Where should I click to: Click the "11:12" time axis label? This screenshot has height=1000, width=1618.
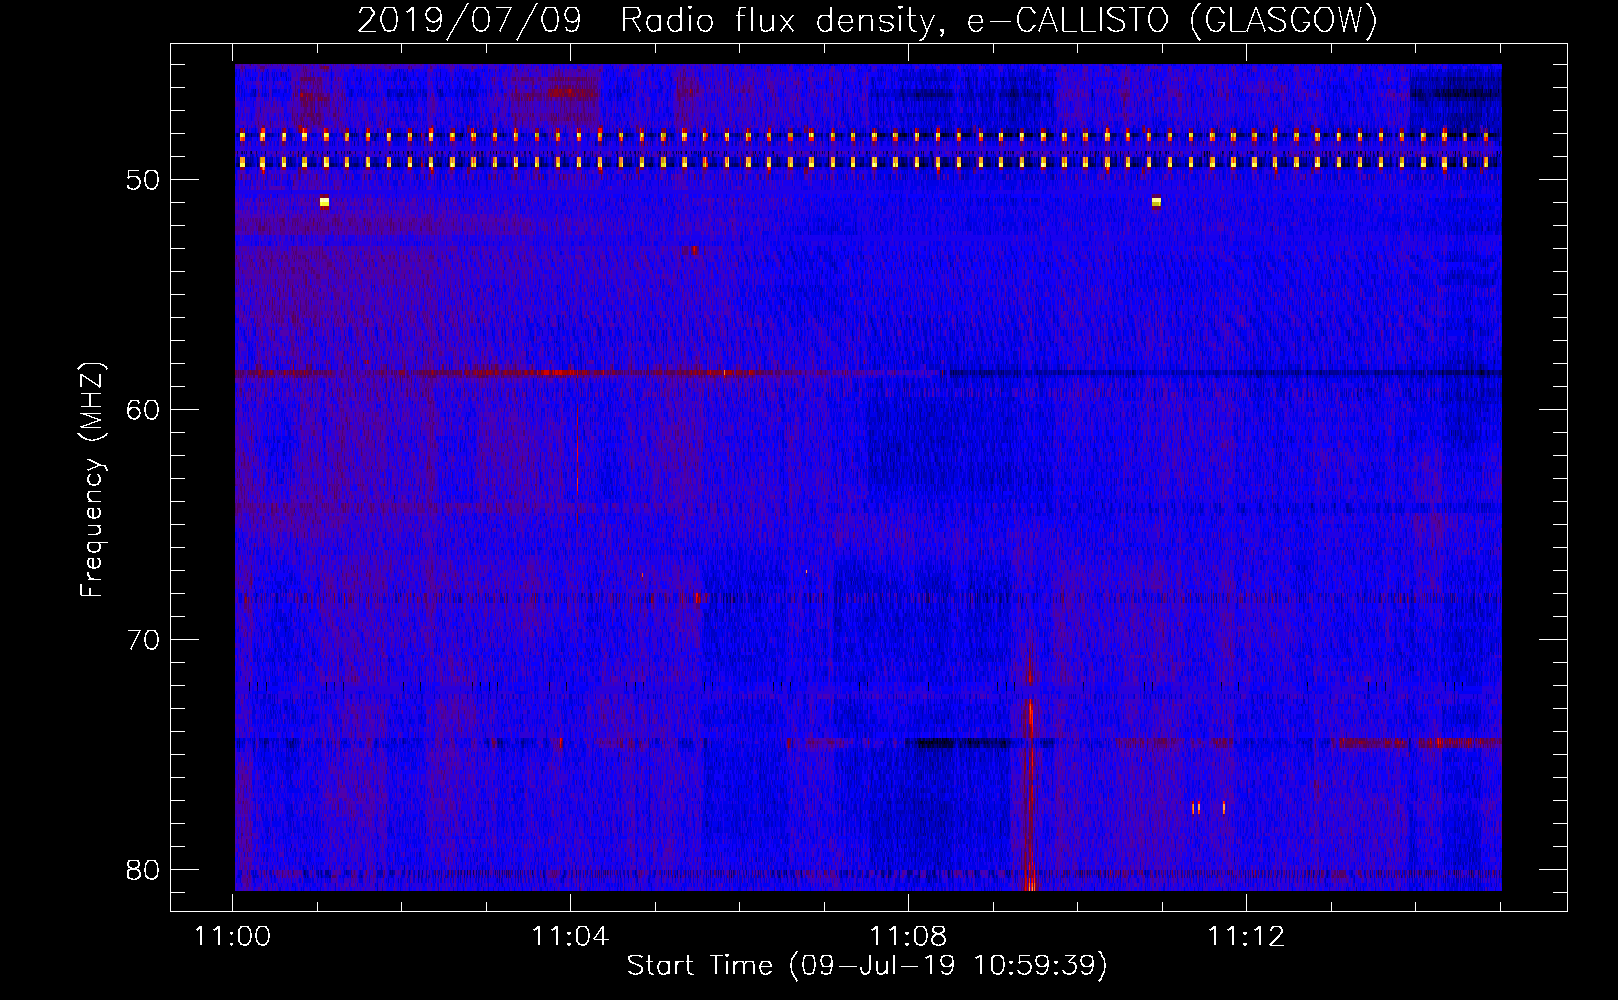[x=1246, y=937]
